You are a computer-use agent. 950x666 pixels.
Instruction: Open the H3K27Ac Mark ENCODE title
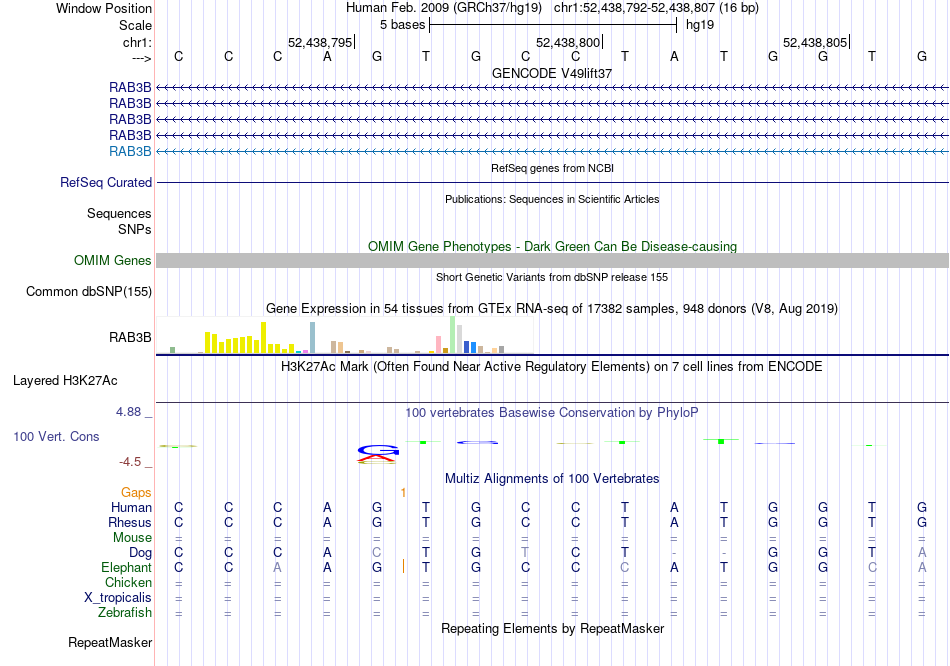[552, 367]
